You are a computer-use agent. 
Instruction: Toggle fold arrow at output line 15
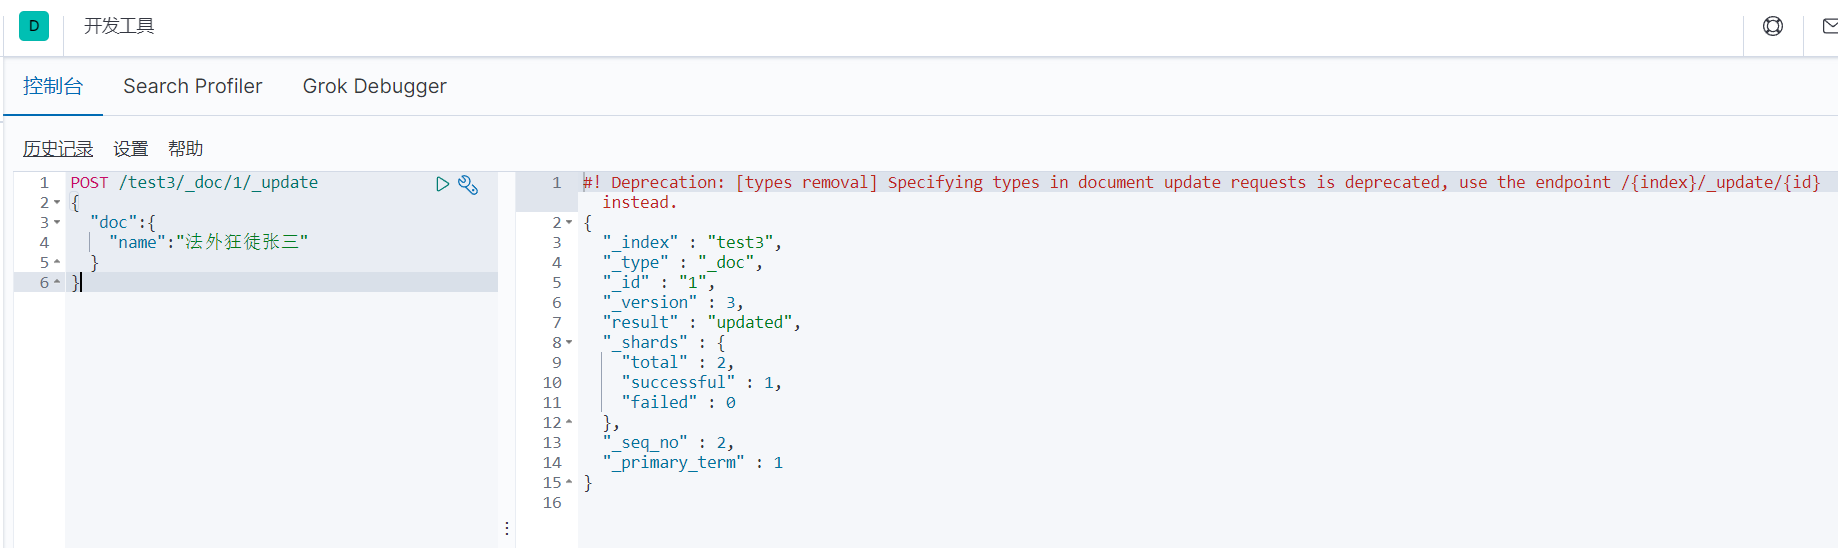tap(569, 482)
